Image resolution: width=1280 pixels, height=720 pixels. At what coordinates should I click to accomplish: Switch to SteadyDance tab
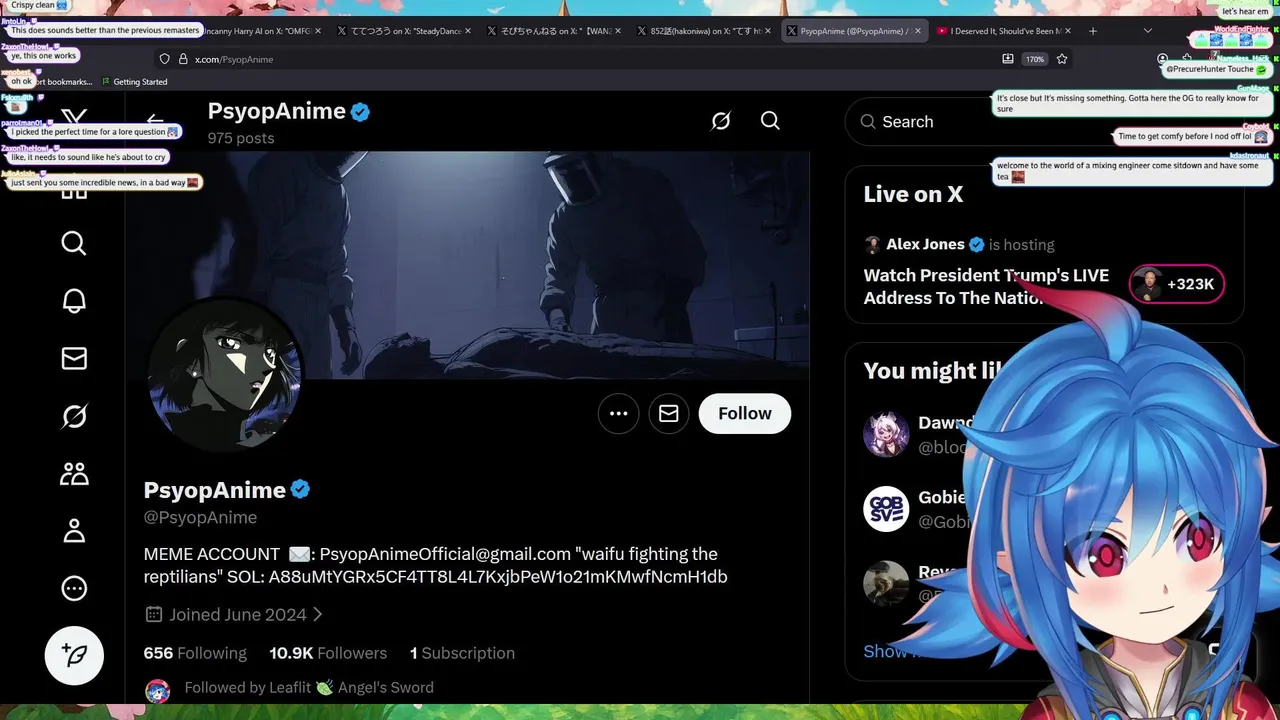point(404,31)
